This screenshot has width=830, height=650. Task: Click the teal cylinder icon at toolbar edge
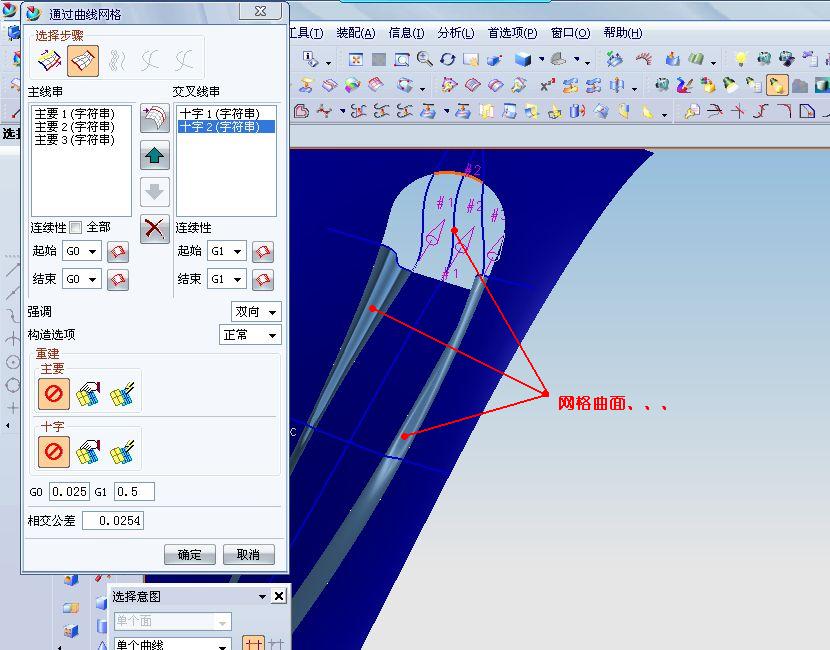click(x=822, y=85)
